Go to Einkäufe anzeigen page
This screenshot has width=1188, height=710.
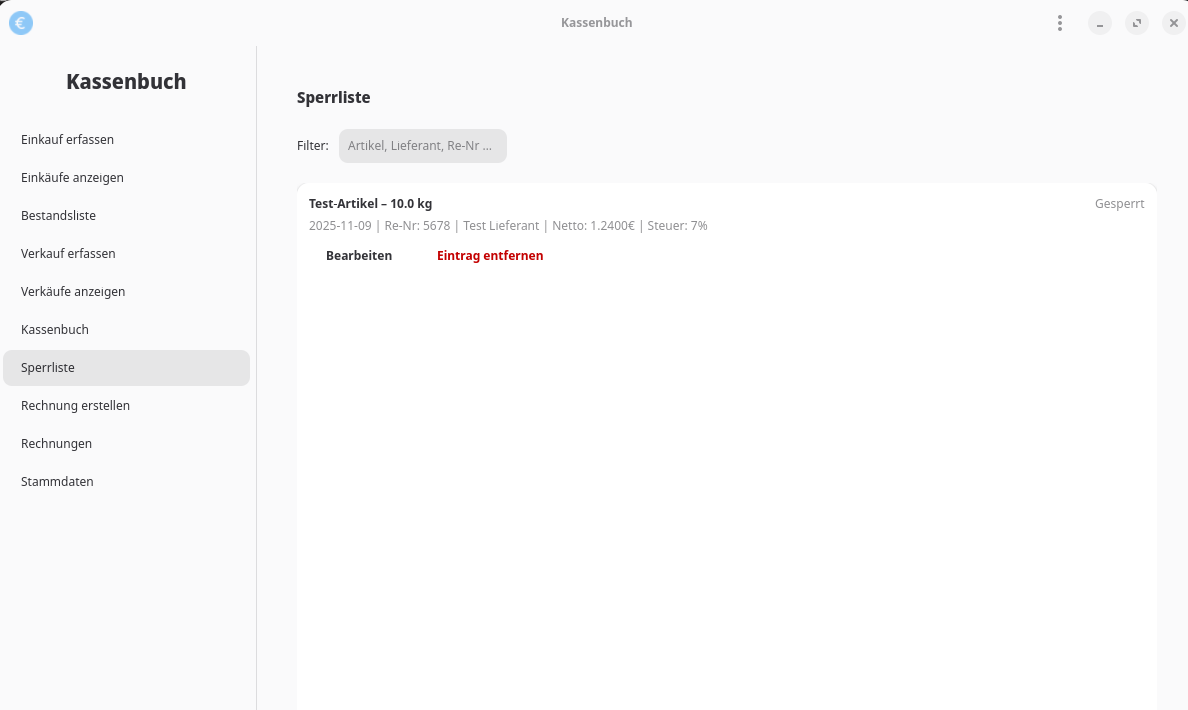(72, 178)
